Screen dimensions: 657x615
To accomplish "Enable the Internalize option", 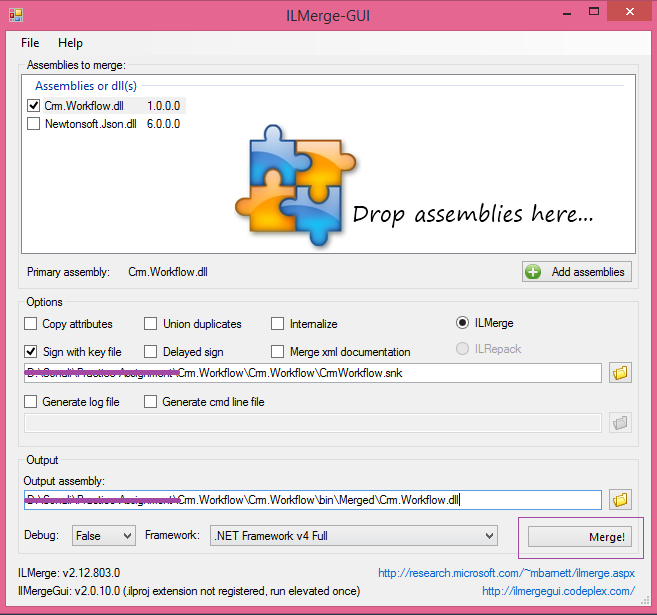I will [277, 324].
